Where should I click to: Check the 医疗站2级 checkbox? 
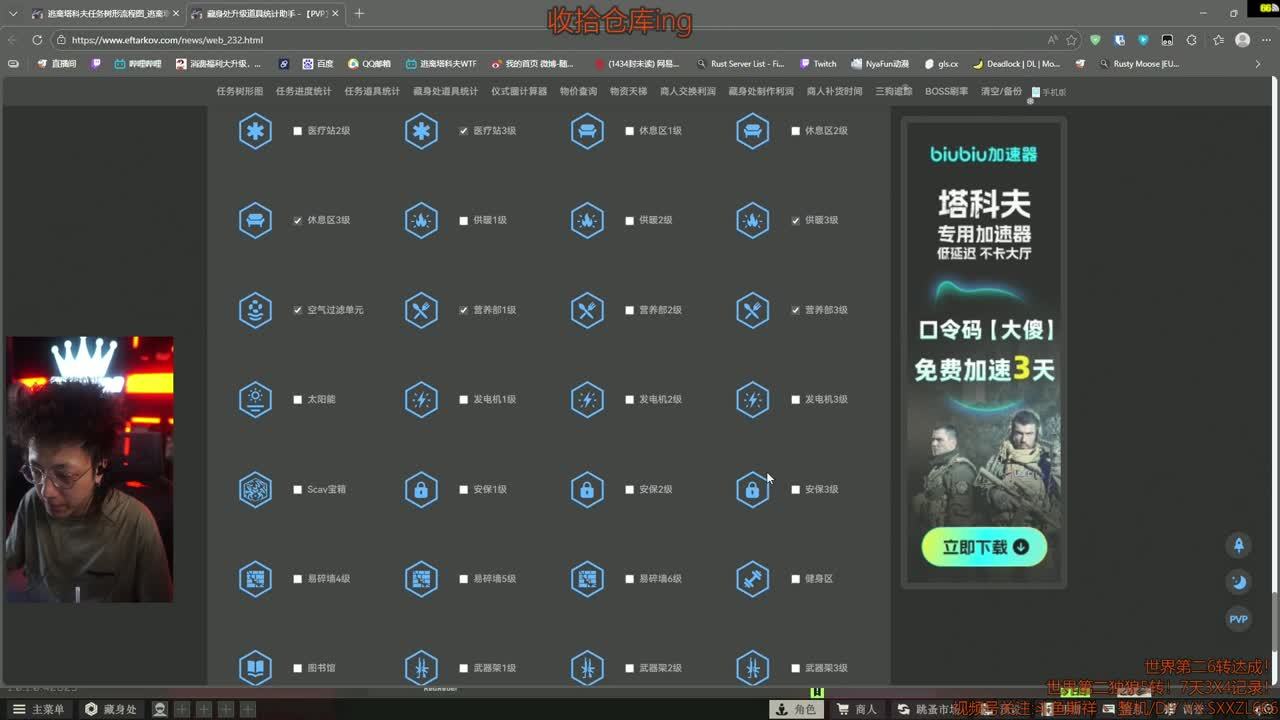[x=298, y=131]
